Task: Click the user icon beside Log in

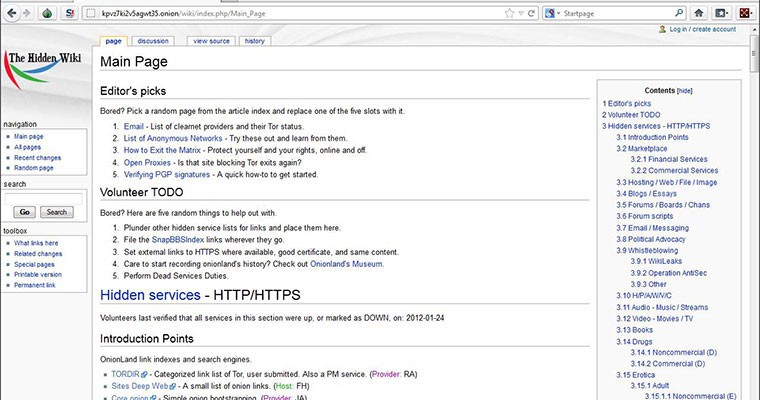Action: (662, 30)
